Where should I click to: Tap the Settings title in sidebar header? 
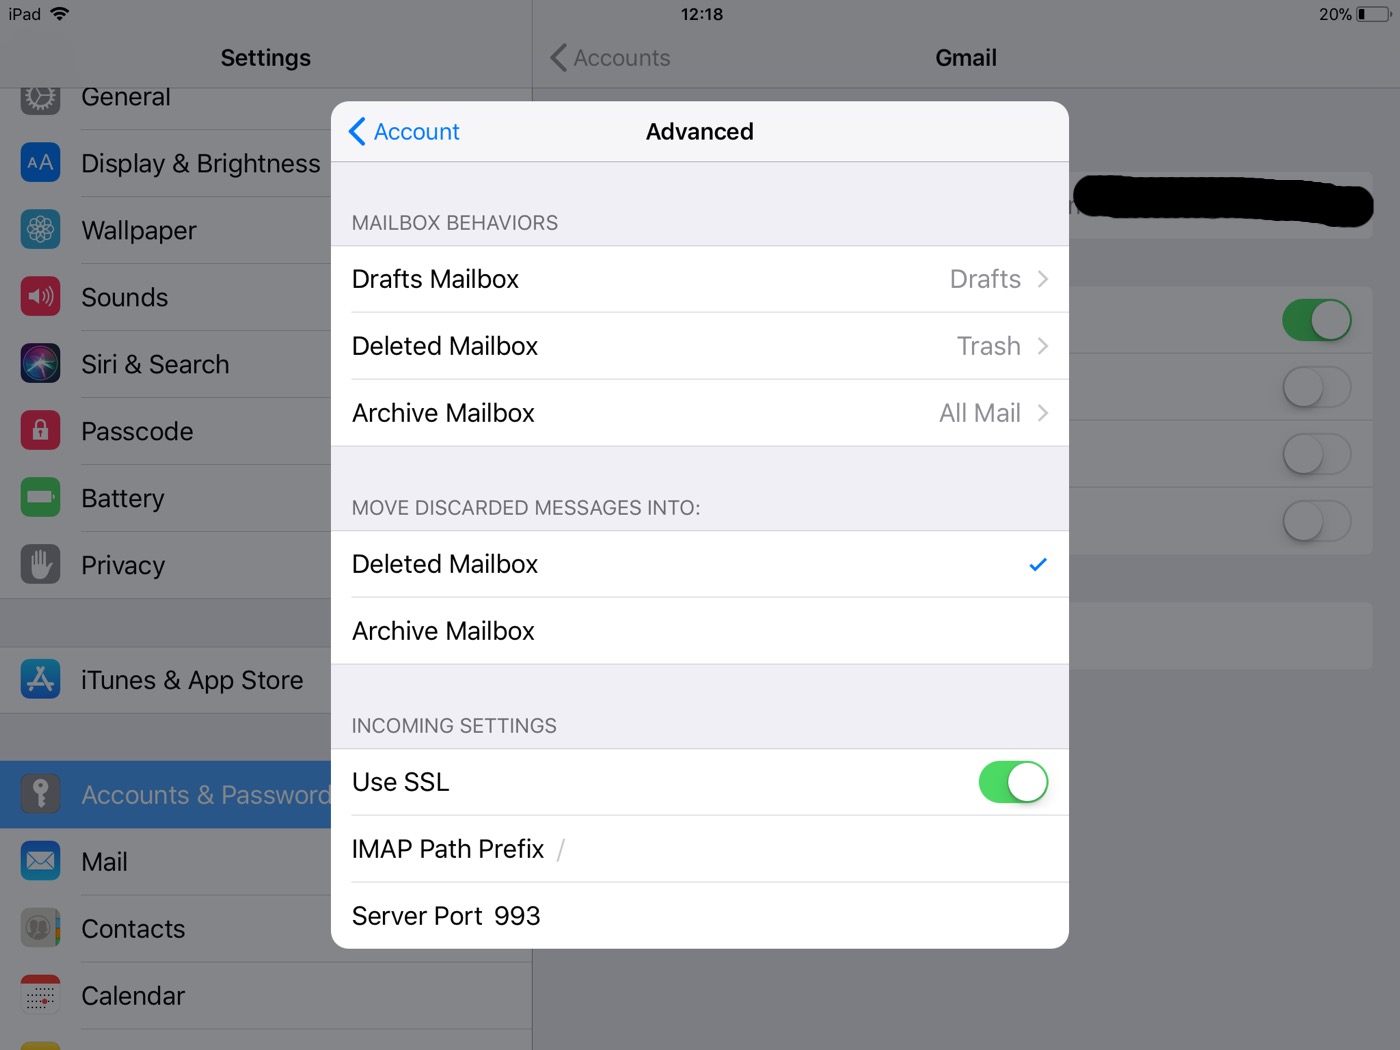coord(266,58)
